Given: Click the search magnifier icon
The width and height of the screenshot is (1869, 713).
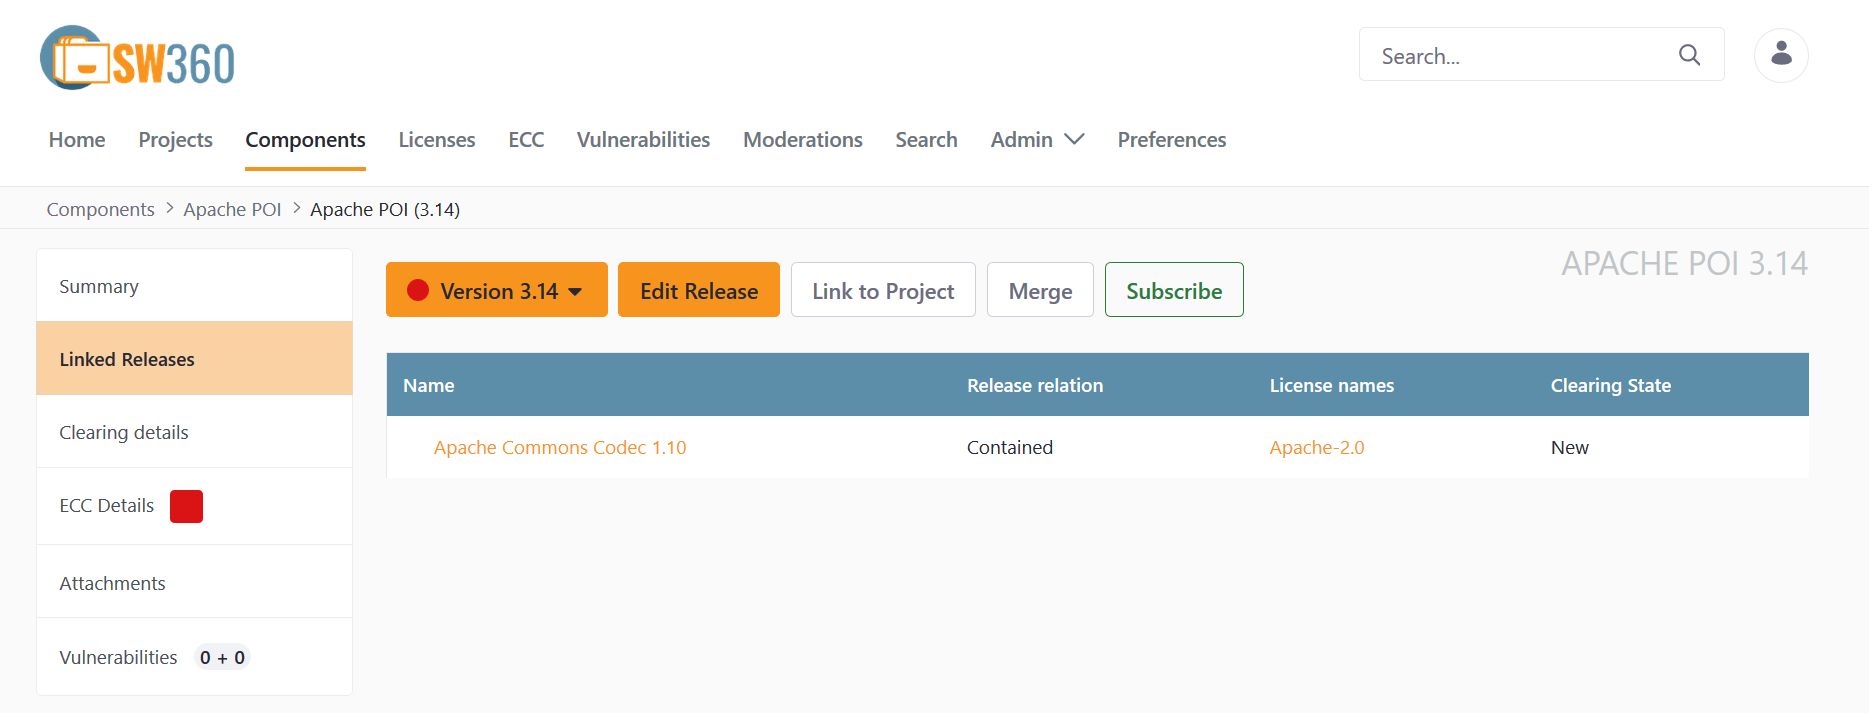Looking at the screenshot, I should (1689, 55).
